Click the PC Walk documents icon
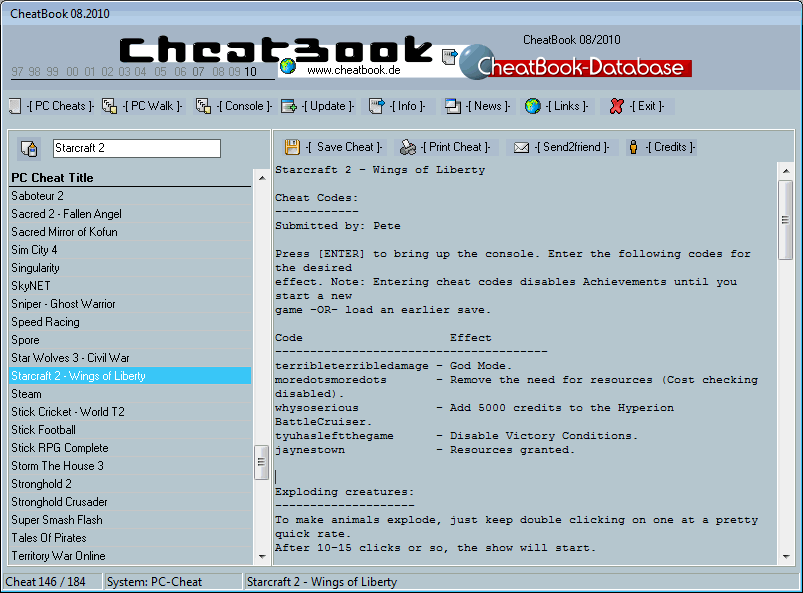Image resolution: width=803 pixels, height=593 pixels. tap(109, 106)
